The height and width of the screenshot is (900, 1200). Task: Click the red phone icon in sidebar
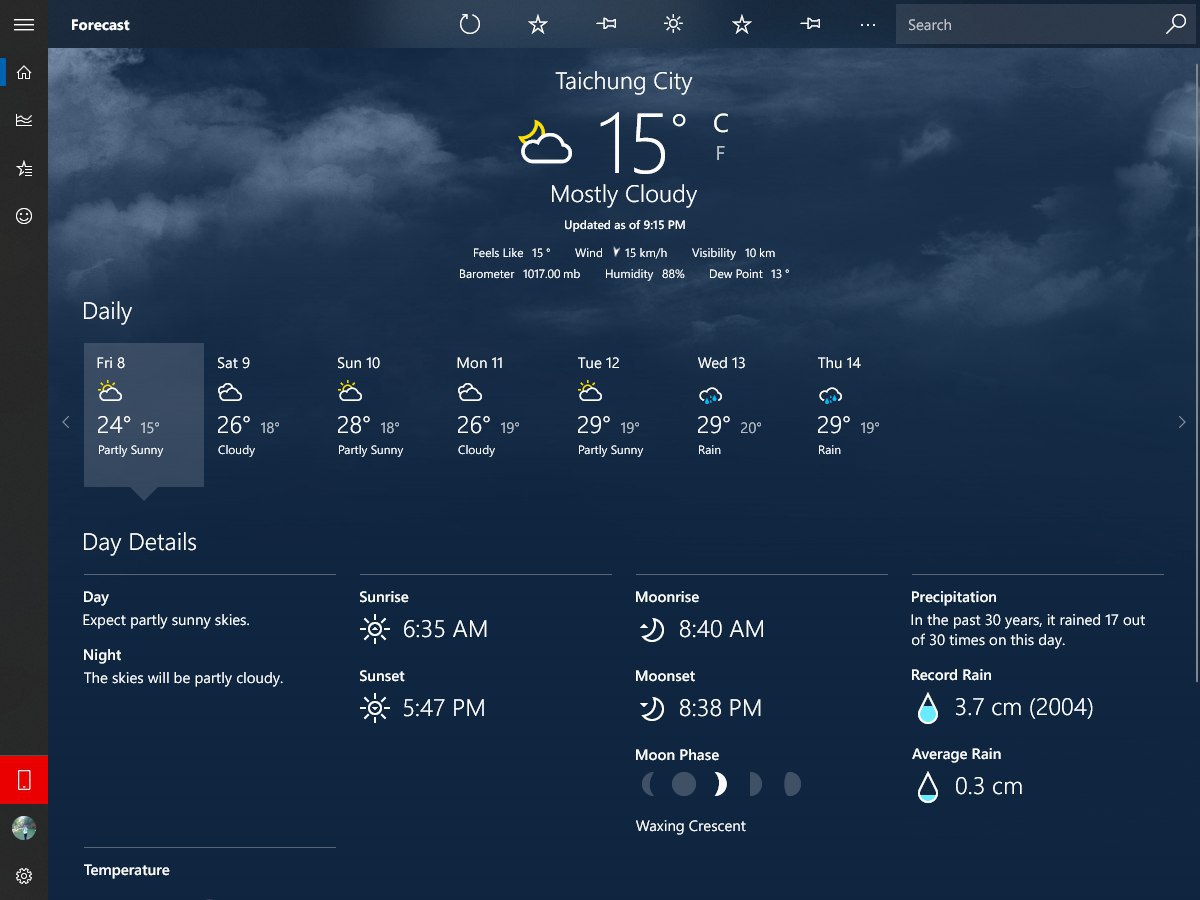pyautogui.click(x=24, y=779)
